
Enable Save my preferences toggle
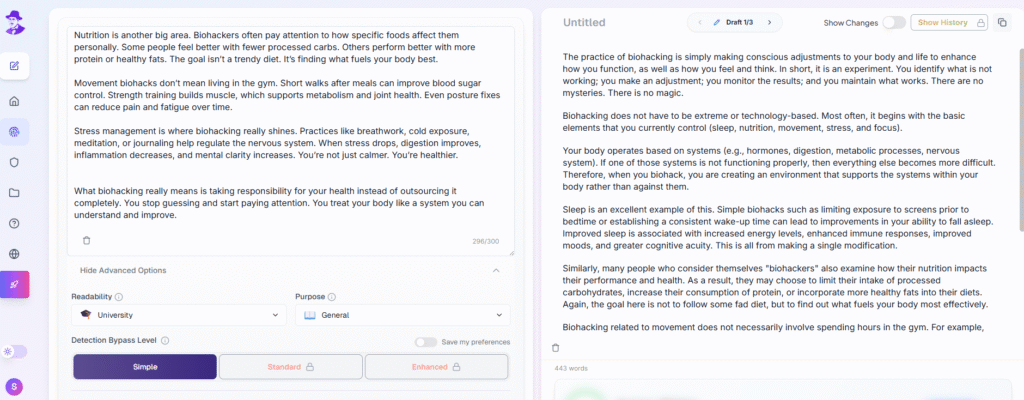point(426,342)
